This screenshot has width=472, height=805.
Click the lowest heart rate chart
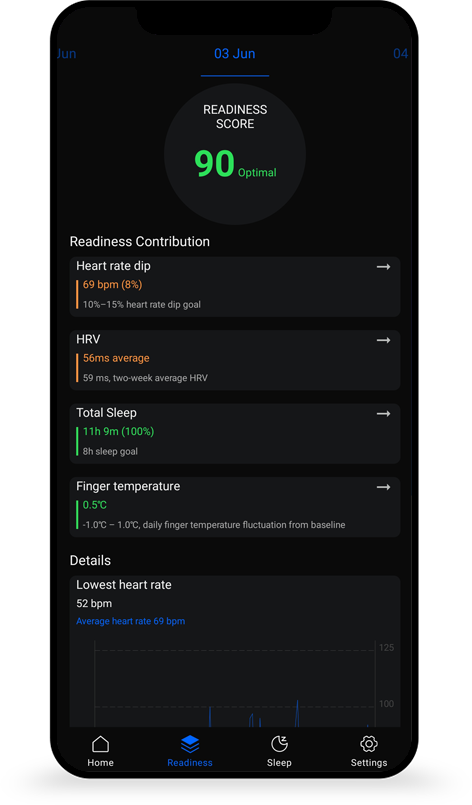235,684
